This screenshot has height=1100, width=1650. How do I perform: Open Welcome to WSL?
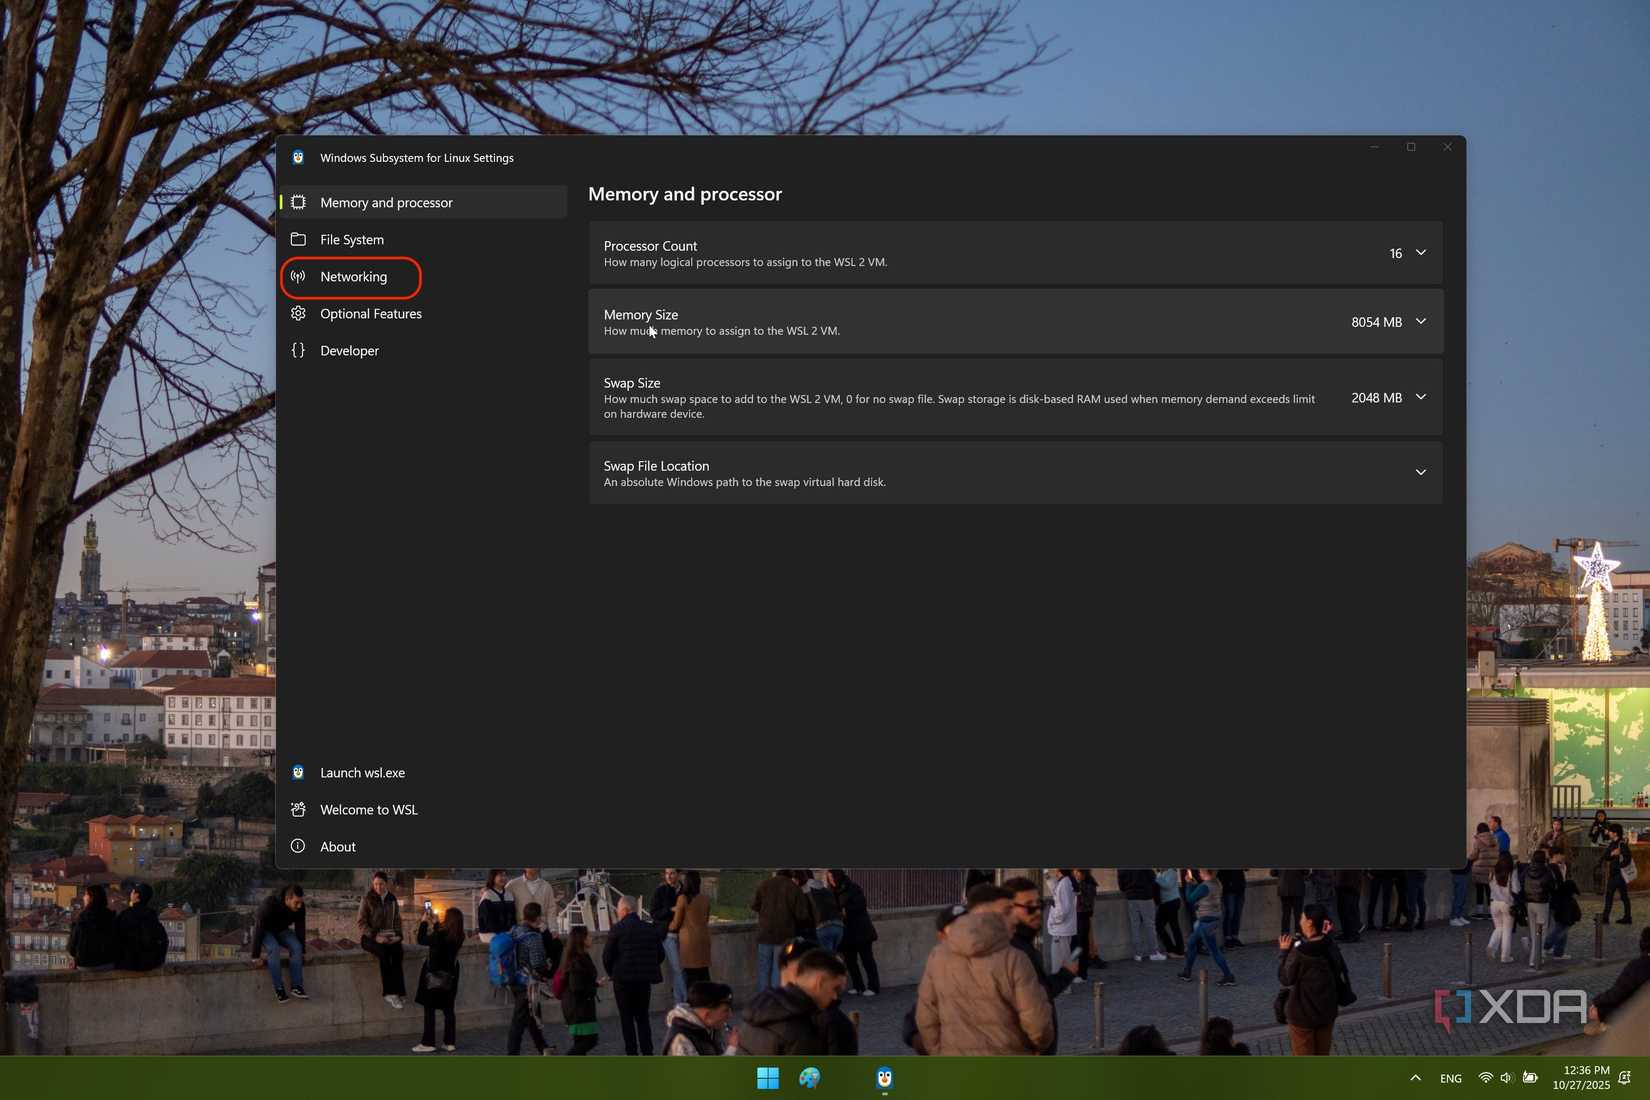pos(368,809)
